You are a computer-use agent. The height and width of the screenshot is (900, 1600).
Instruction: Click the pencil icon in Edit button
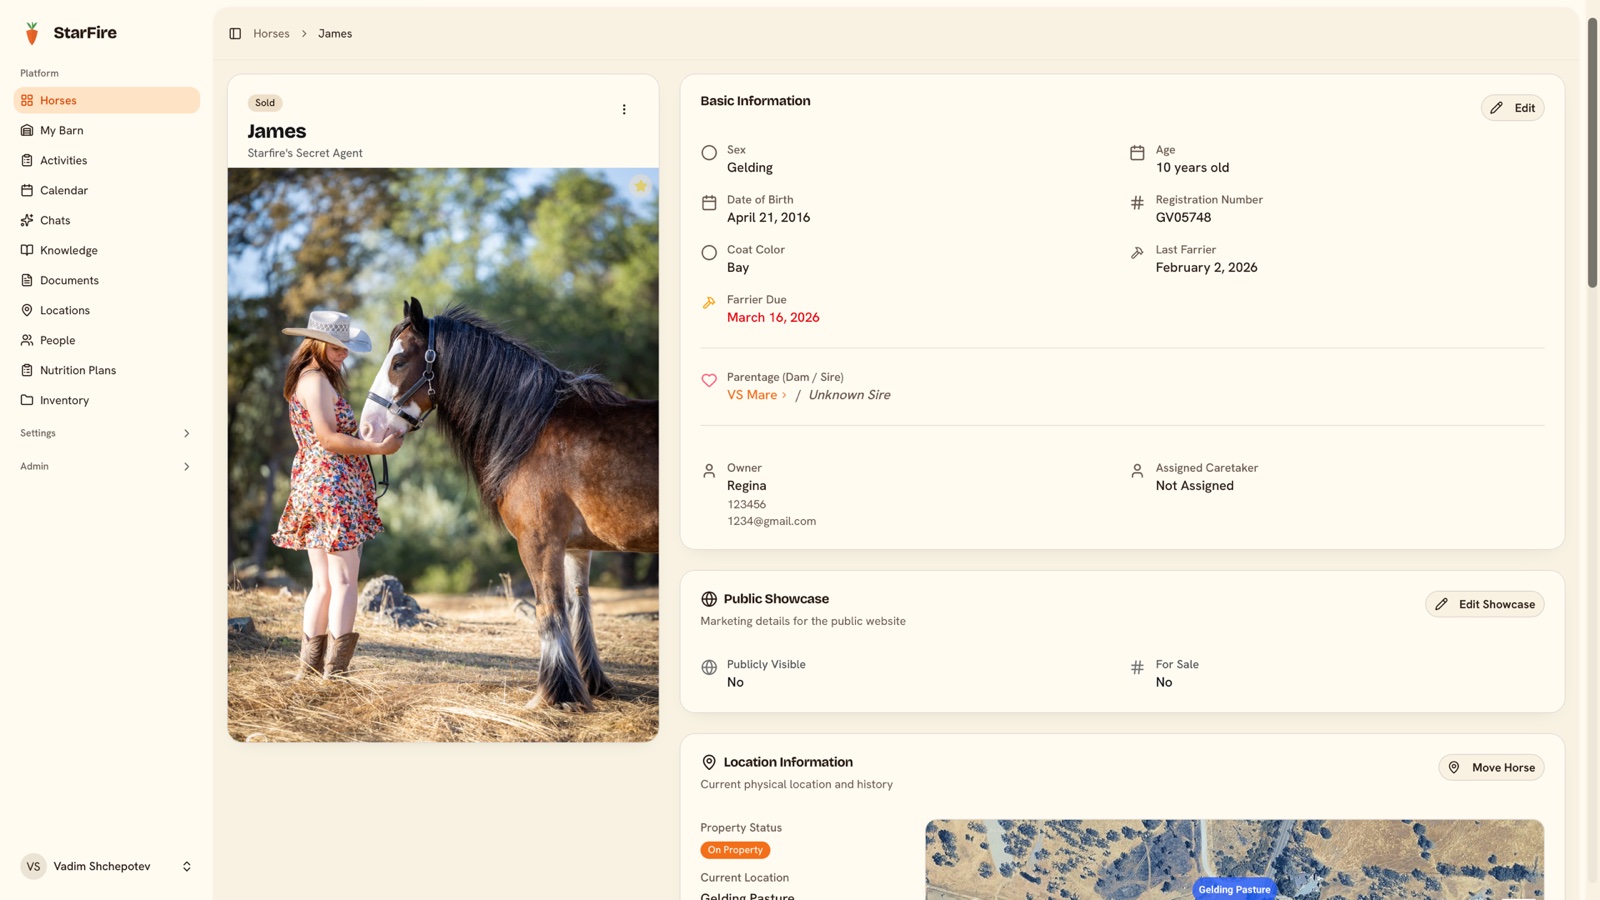[x=1497, y=108]
